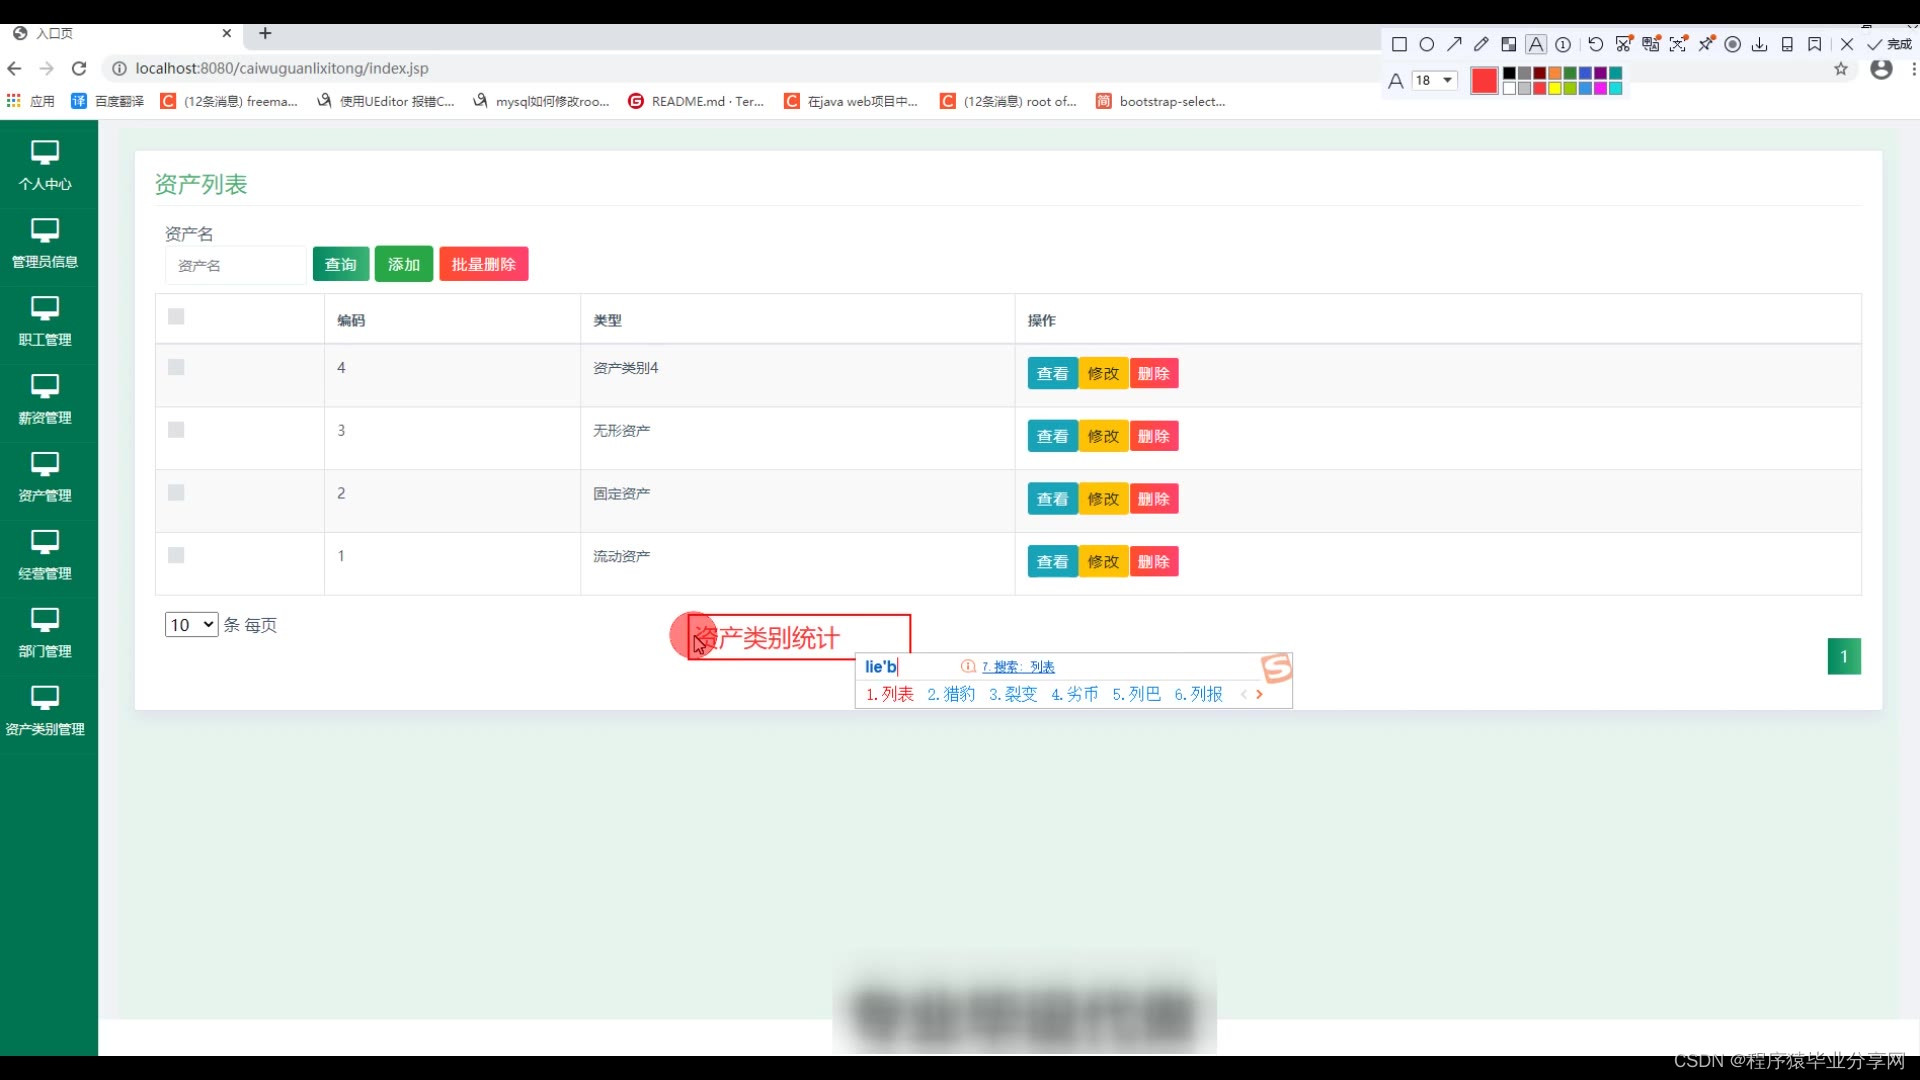Click the undo annotation icon

(1596, 44)
